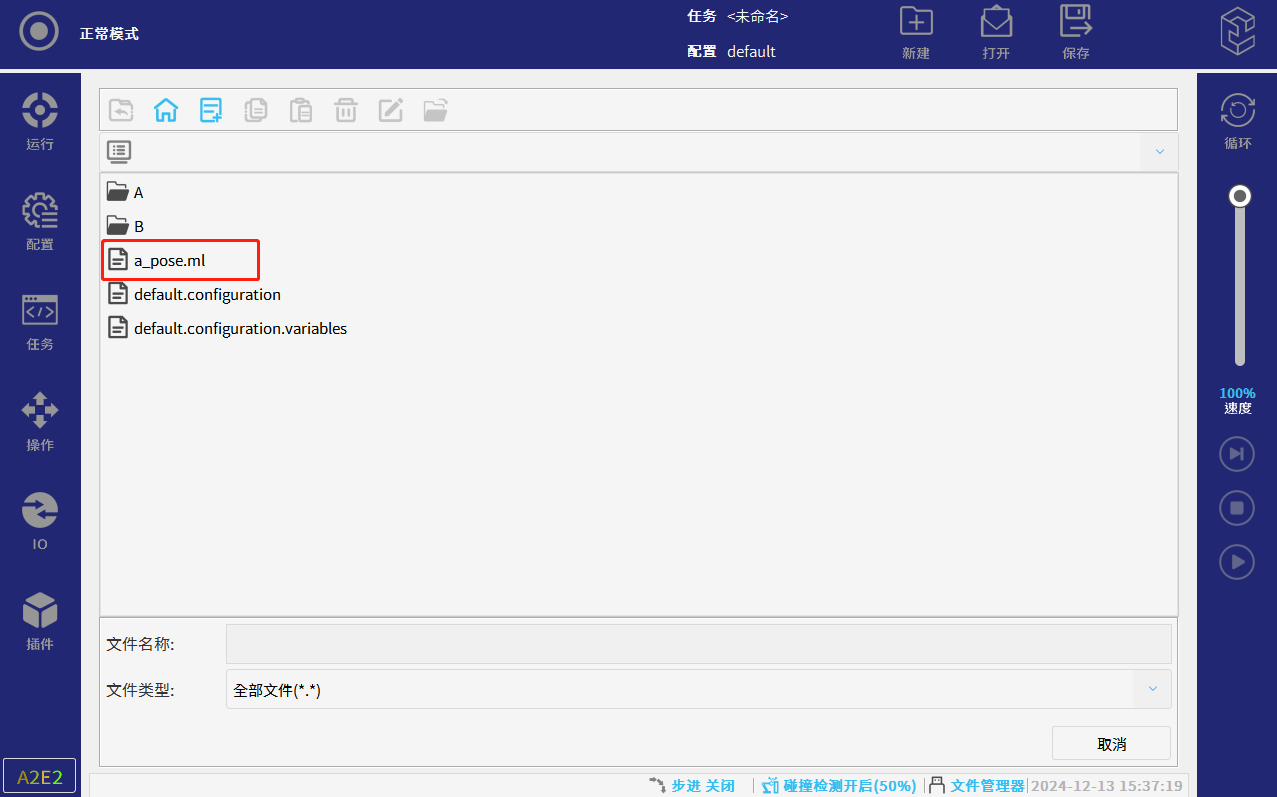Open the 插件 (Plugins) panel in sidebar
The height and width of the screenshot is (797, 1277).
40,621
